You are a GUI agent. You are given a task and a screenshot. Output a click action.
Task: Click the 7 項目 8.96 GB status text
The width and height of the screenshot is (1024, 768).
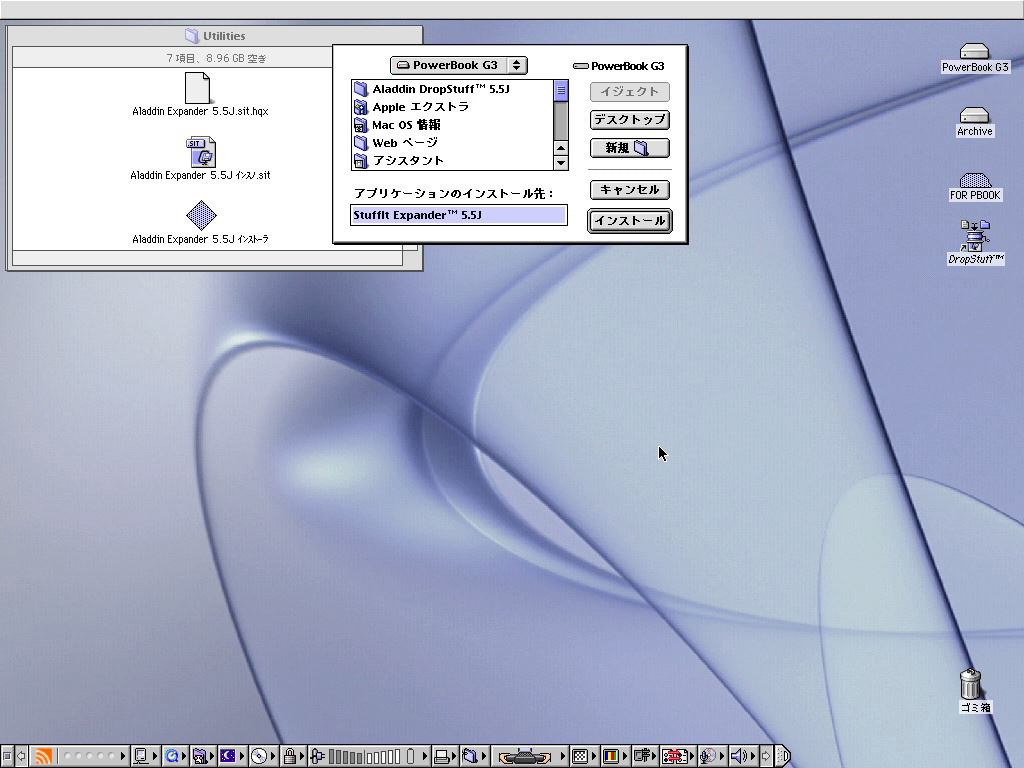point(216,58)
